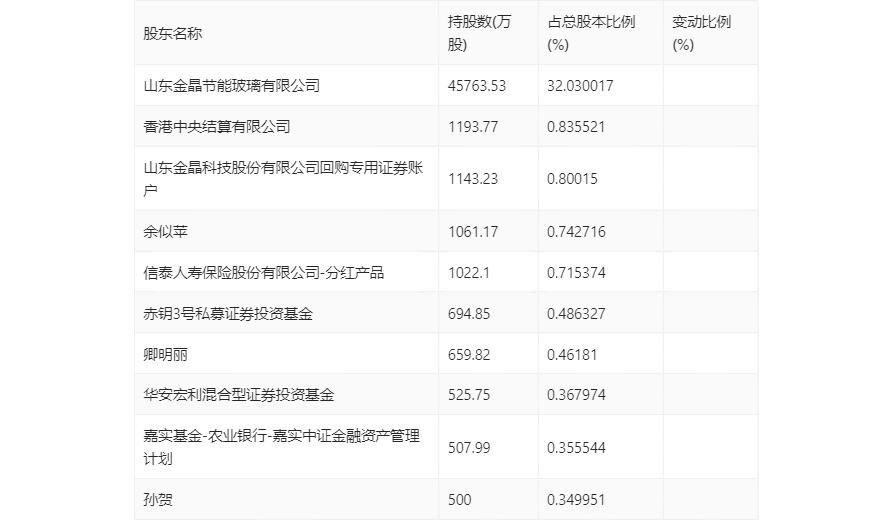893x520 pixels.
Task: Click the percentage 0.486327
Action: tap(576, 314)
